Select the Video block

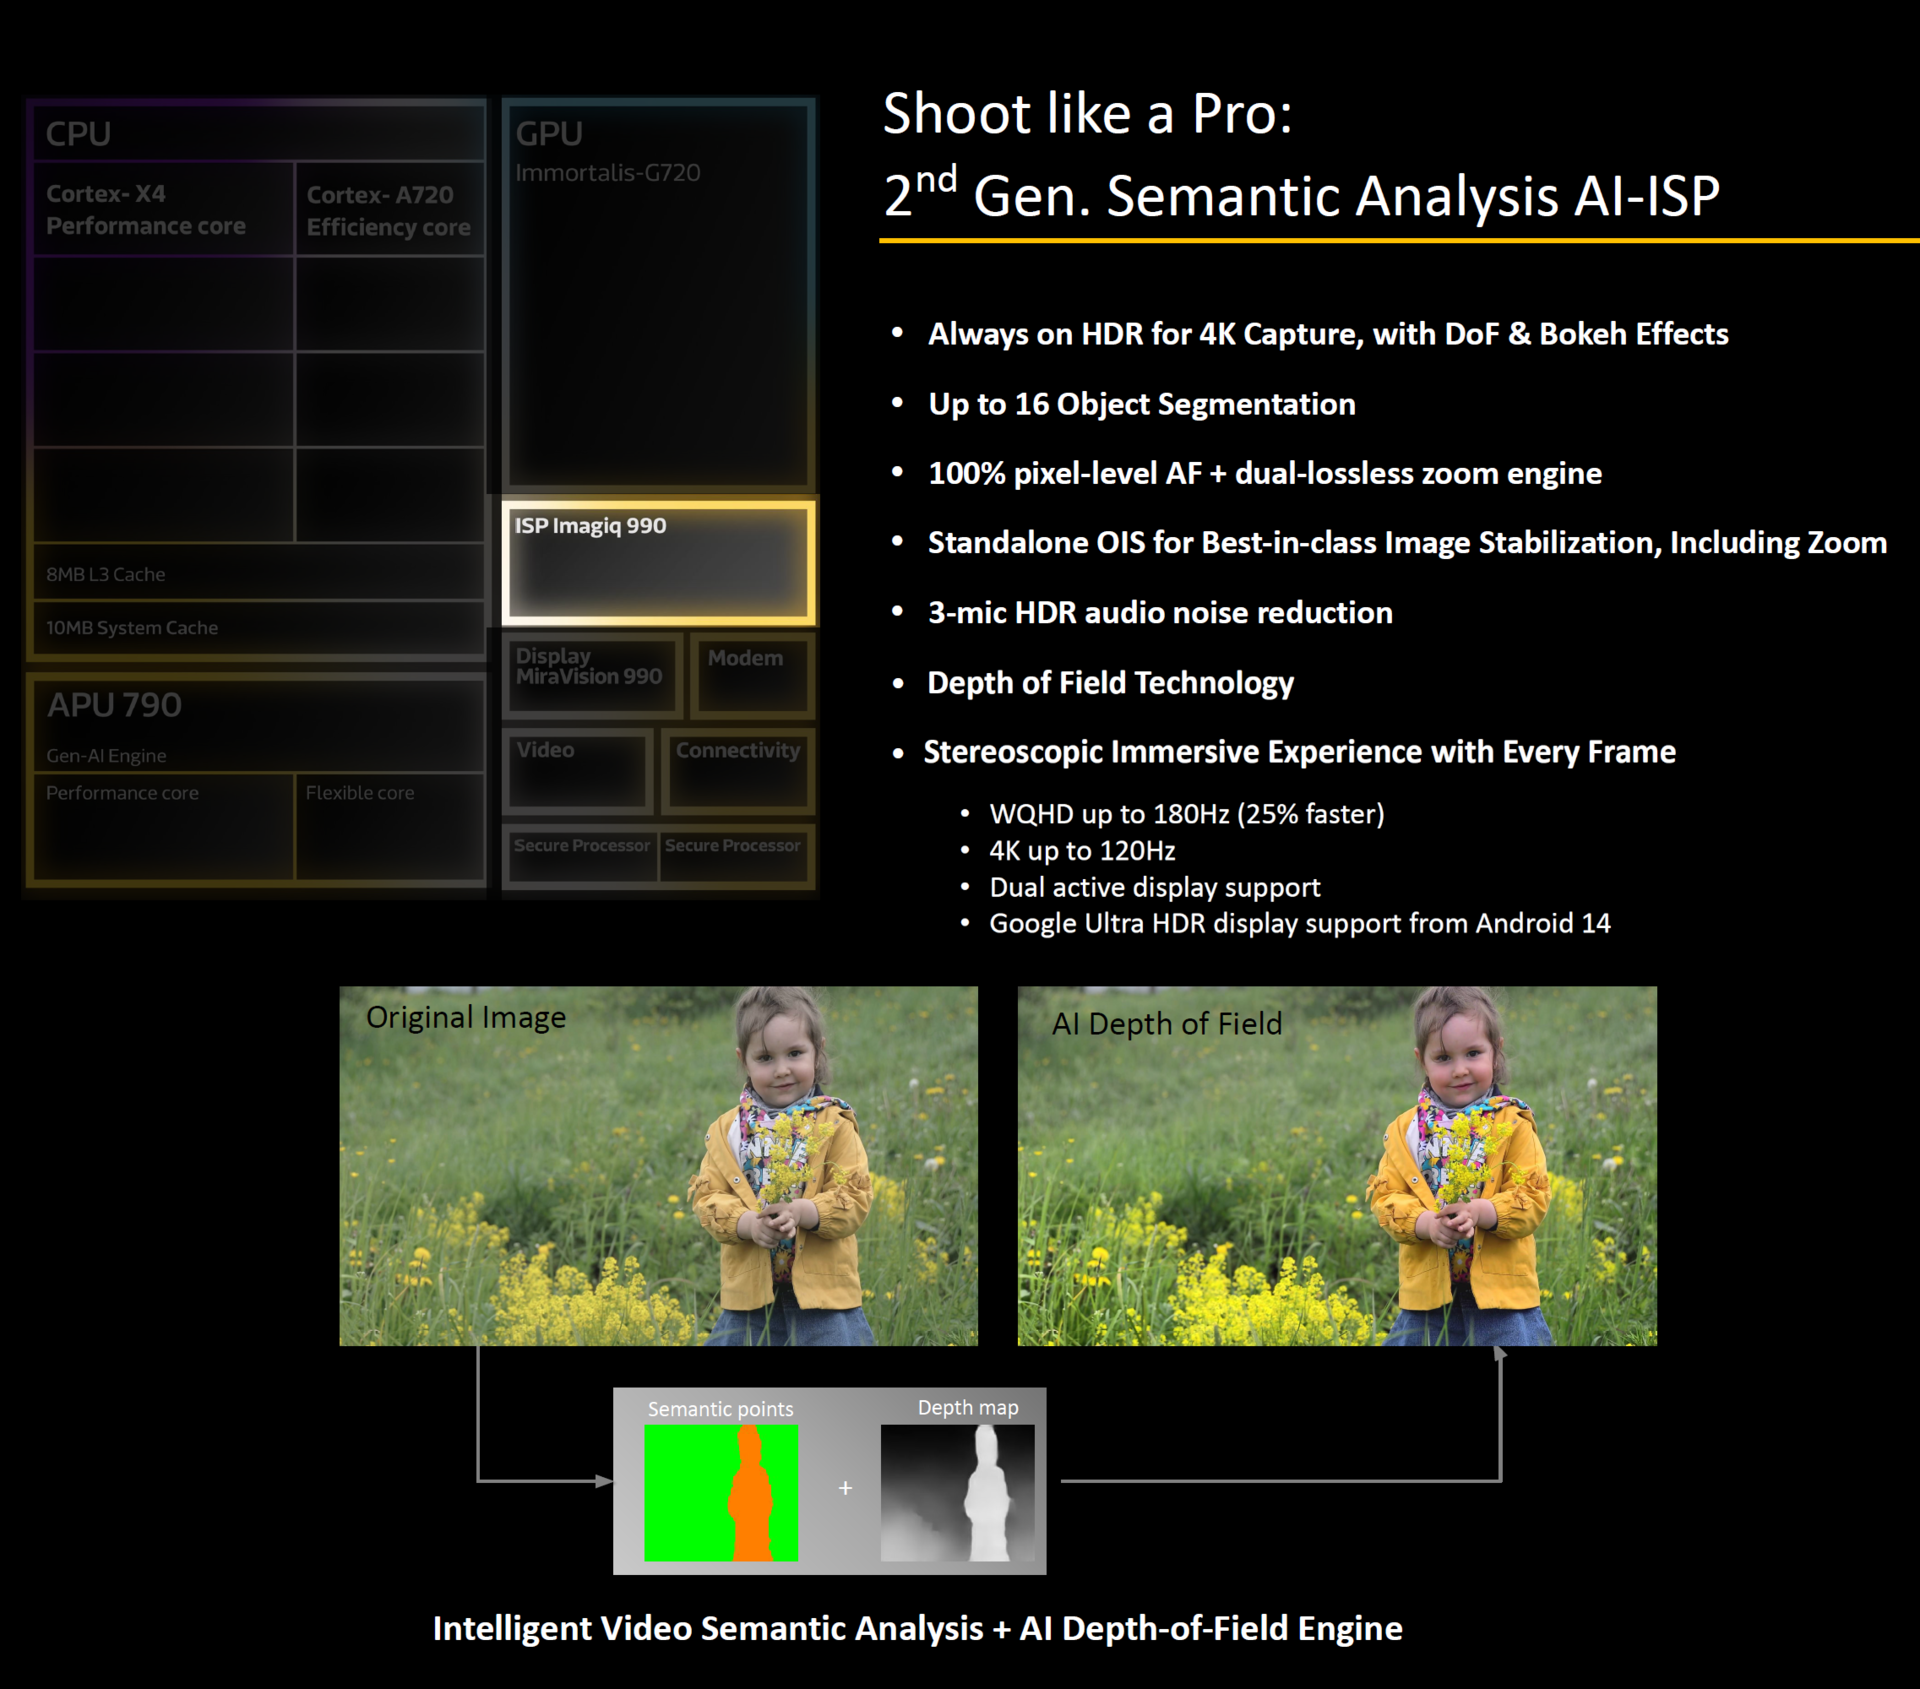(x=580, y=770)
